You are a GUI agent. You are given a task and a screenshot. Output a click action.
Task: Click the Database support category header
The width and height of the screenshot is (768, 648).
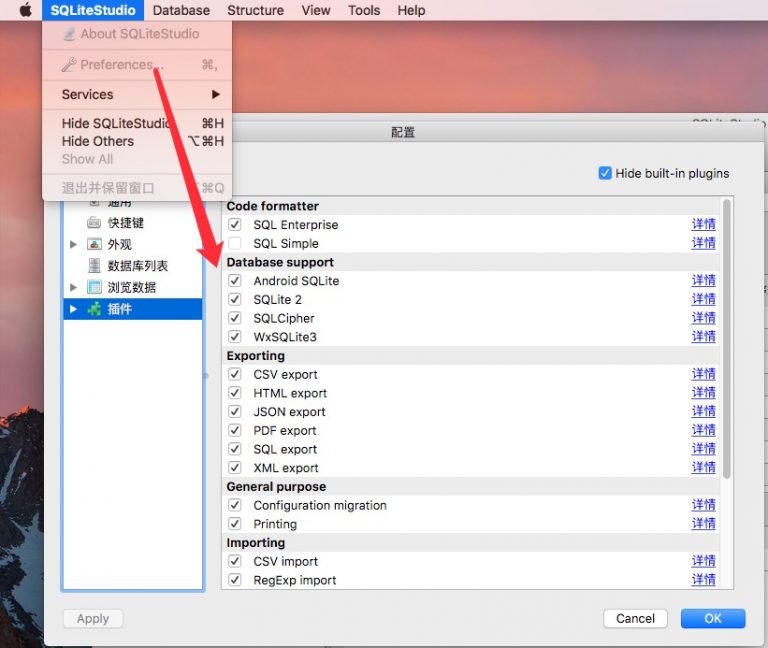[280, 262]
